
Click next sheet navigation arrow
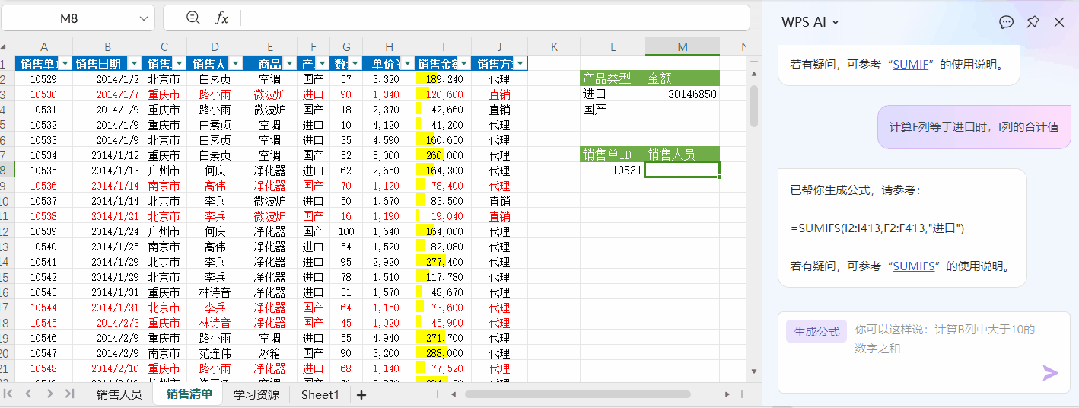(50, 394)
